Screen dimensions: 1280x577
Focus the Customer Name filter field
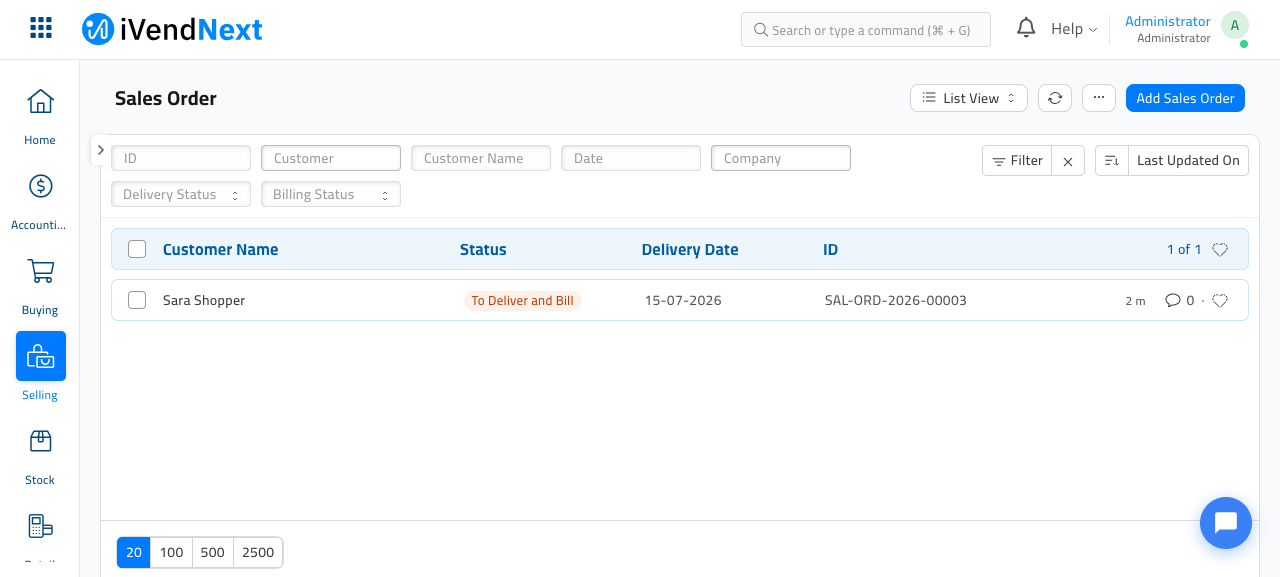(481, 158)
